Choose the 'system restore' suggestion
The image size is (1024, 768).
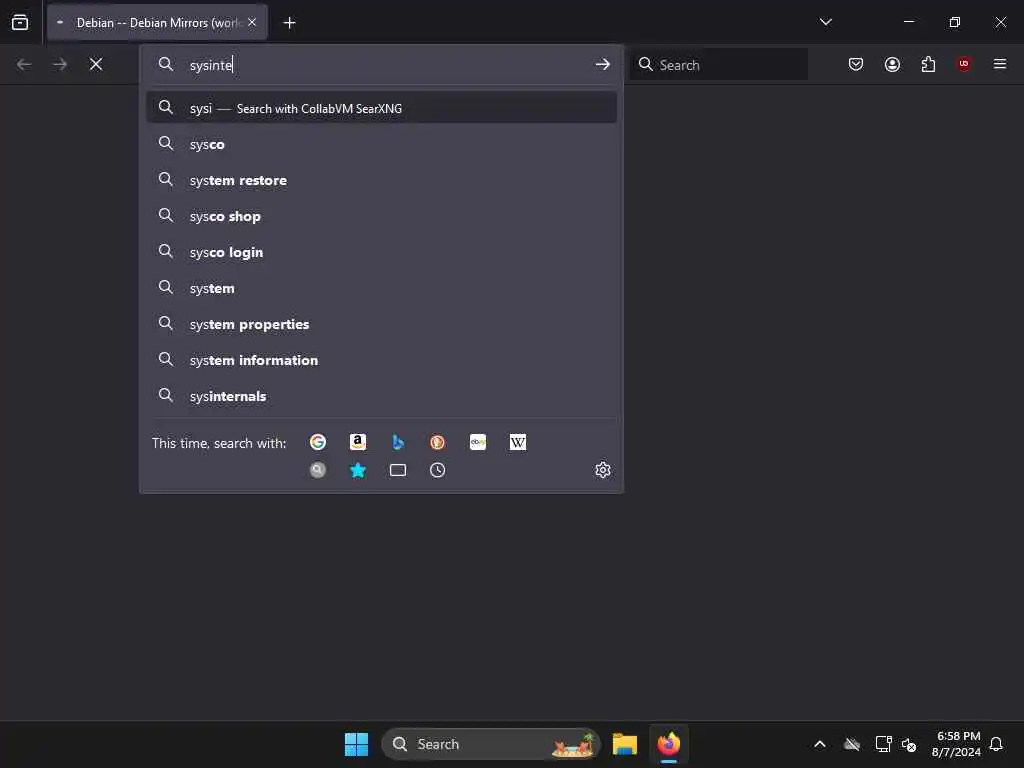pyautogui.click(x=381, y=180)
